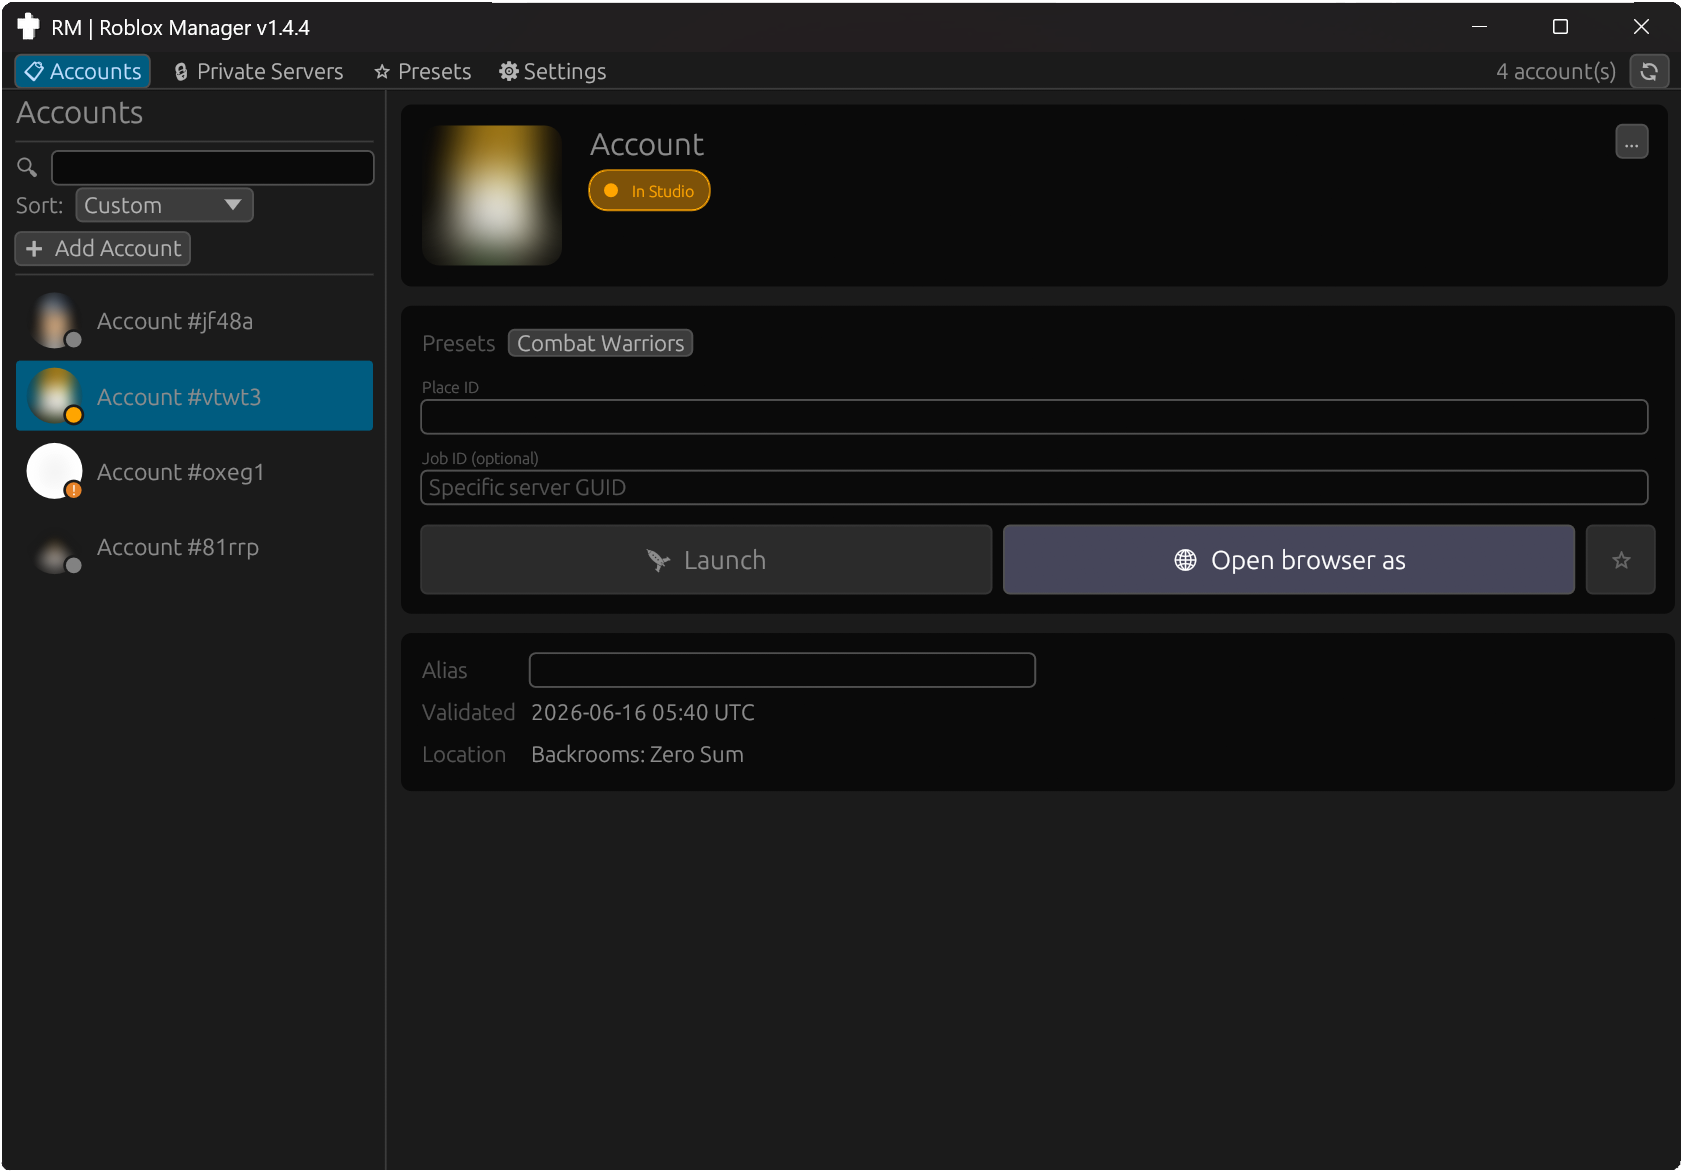Open the Settings tab
The width and height of the screenshot is (1683, 1174).
coord(553,71)
